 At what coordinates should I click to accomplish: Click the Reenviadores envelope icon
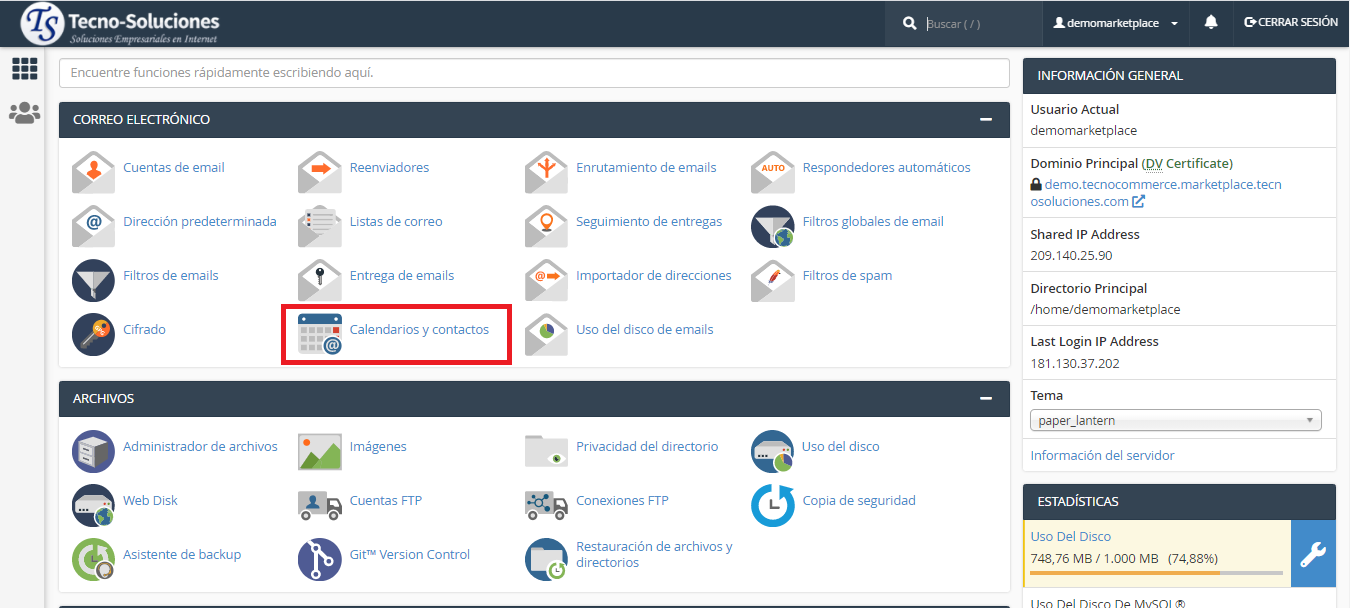pyautogui.click(x=320, y=172)
